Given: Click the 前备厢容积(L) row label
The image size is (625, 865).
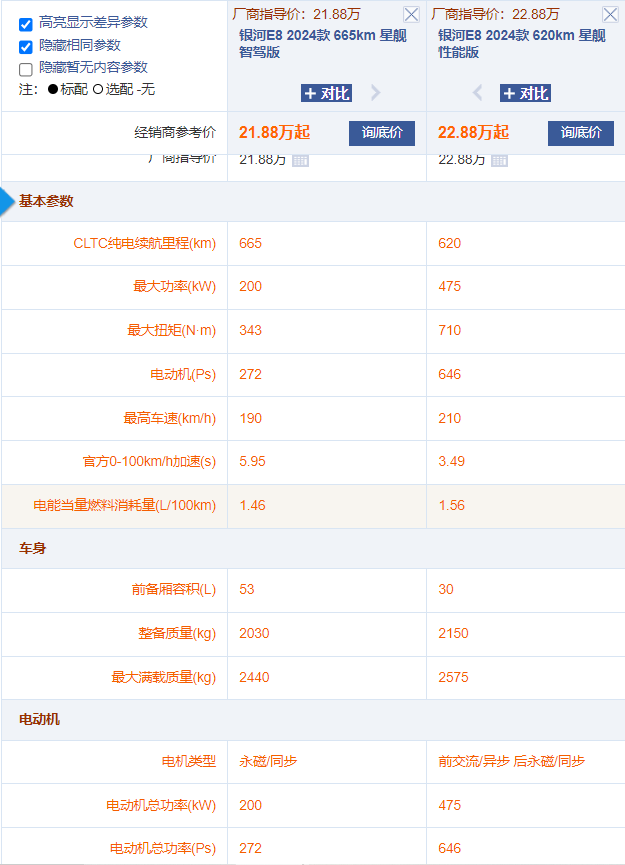Looking at the screenshot, I should coord(174,589).
